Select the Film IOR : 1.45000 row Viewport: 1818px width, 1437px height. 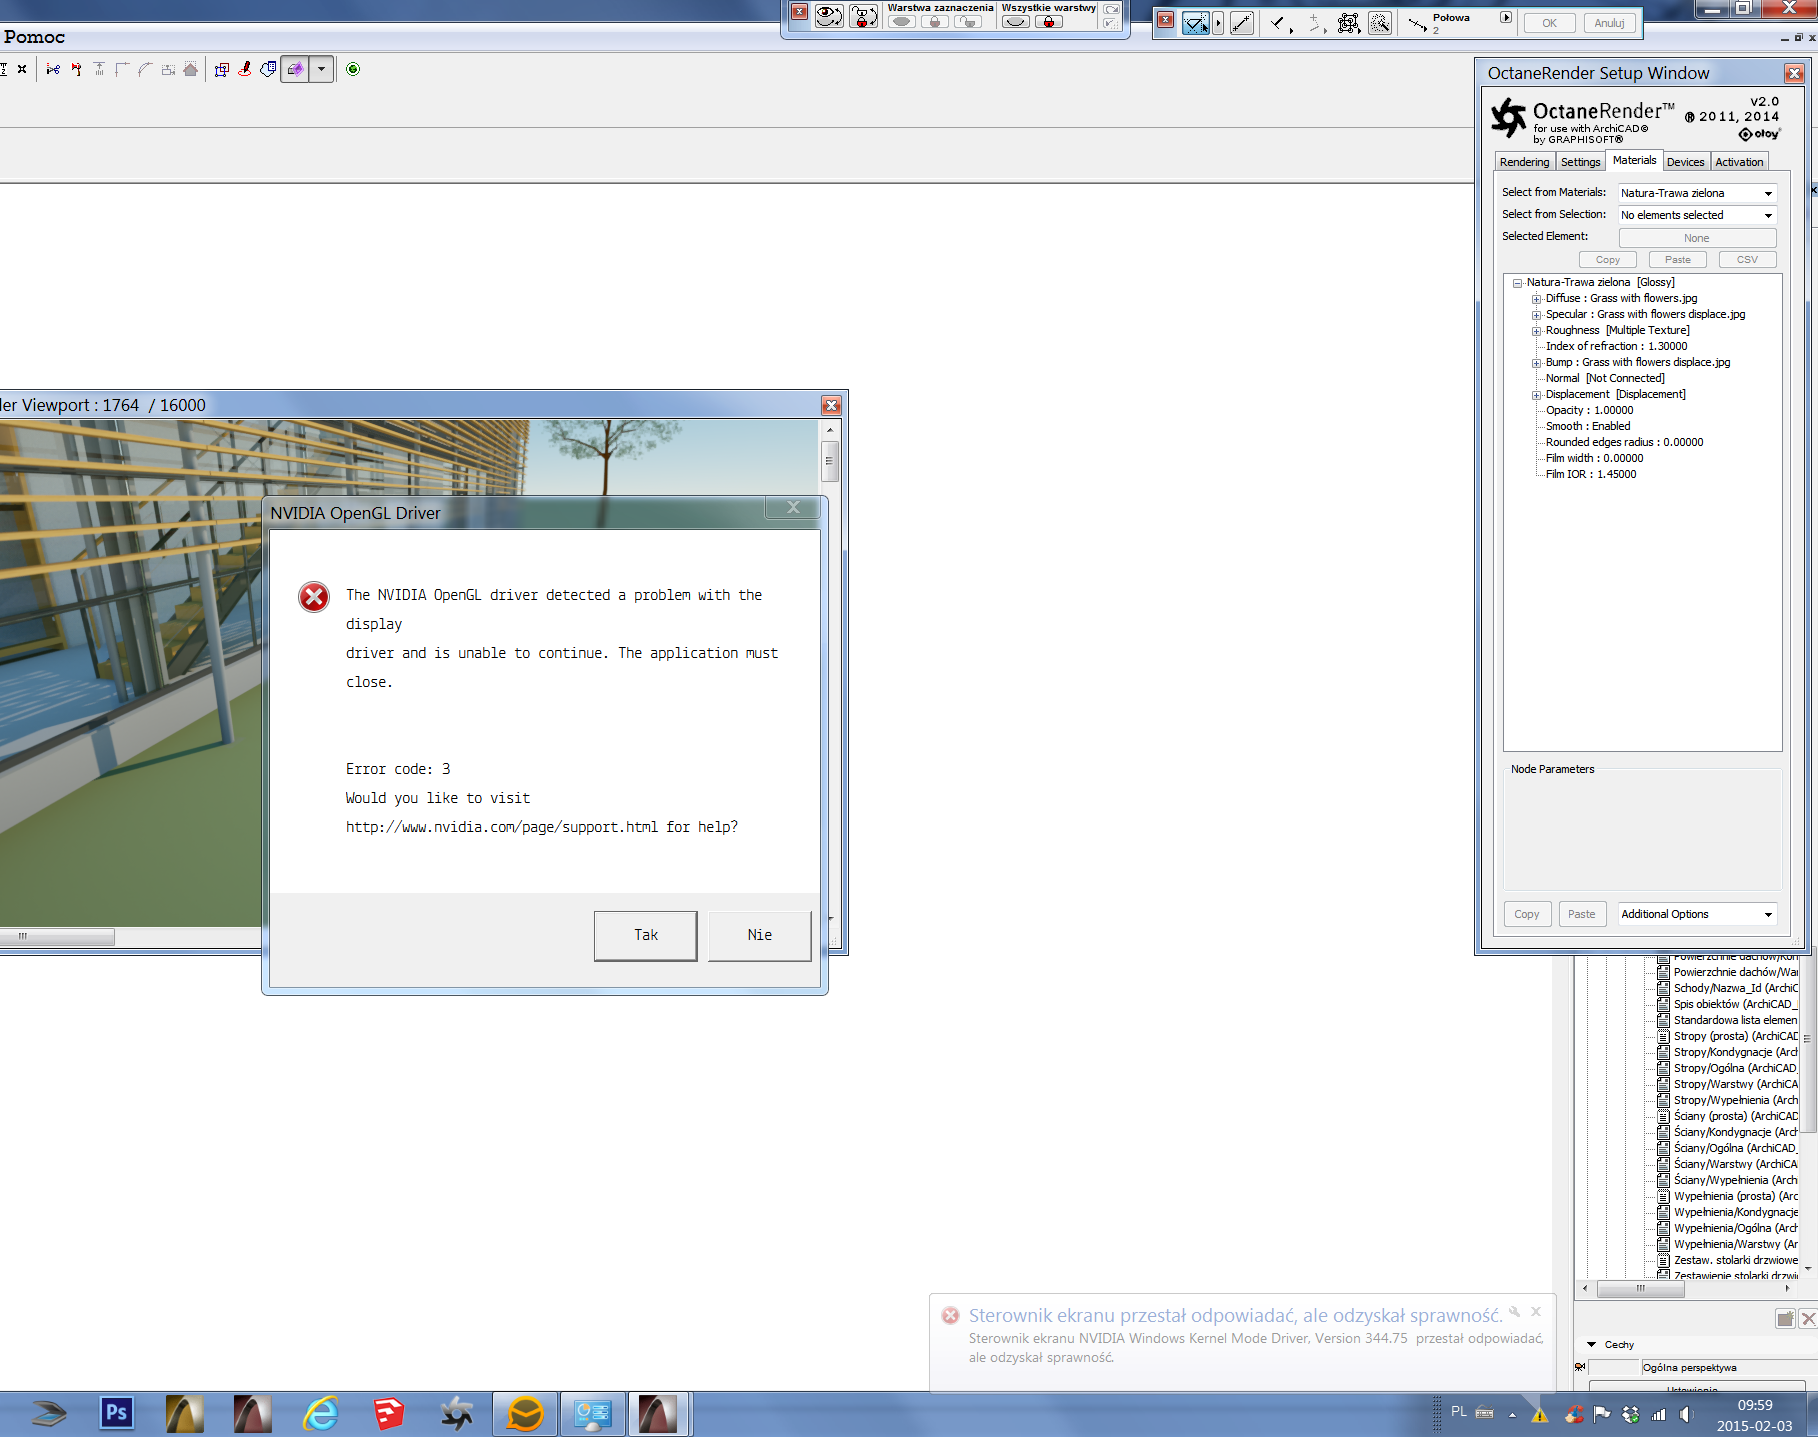point(1591,474)
